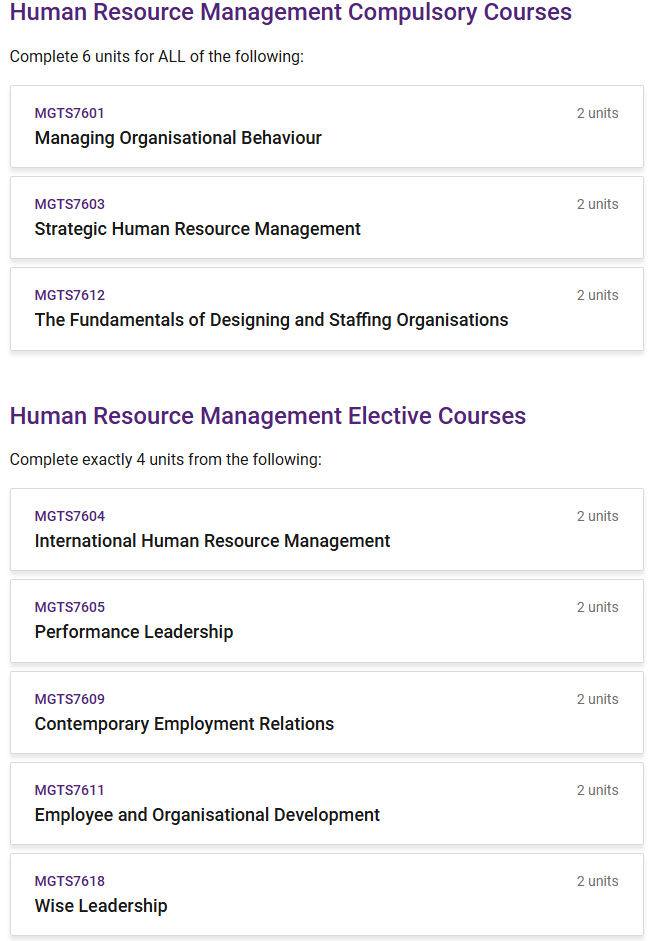The width and height of the screenshot is (655, 941).
Task: Open the MGTS7601 course code link
Action: coord(70,113)
